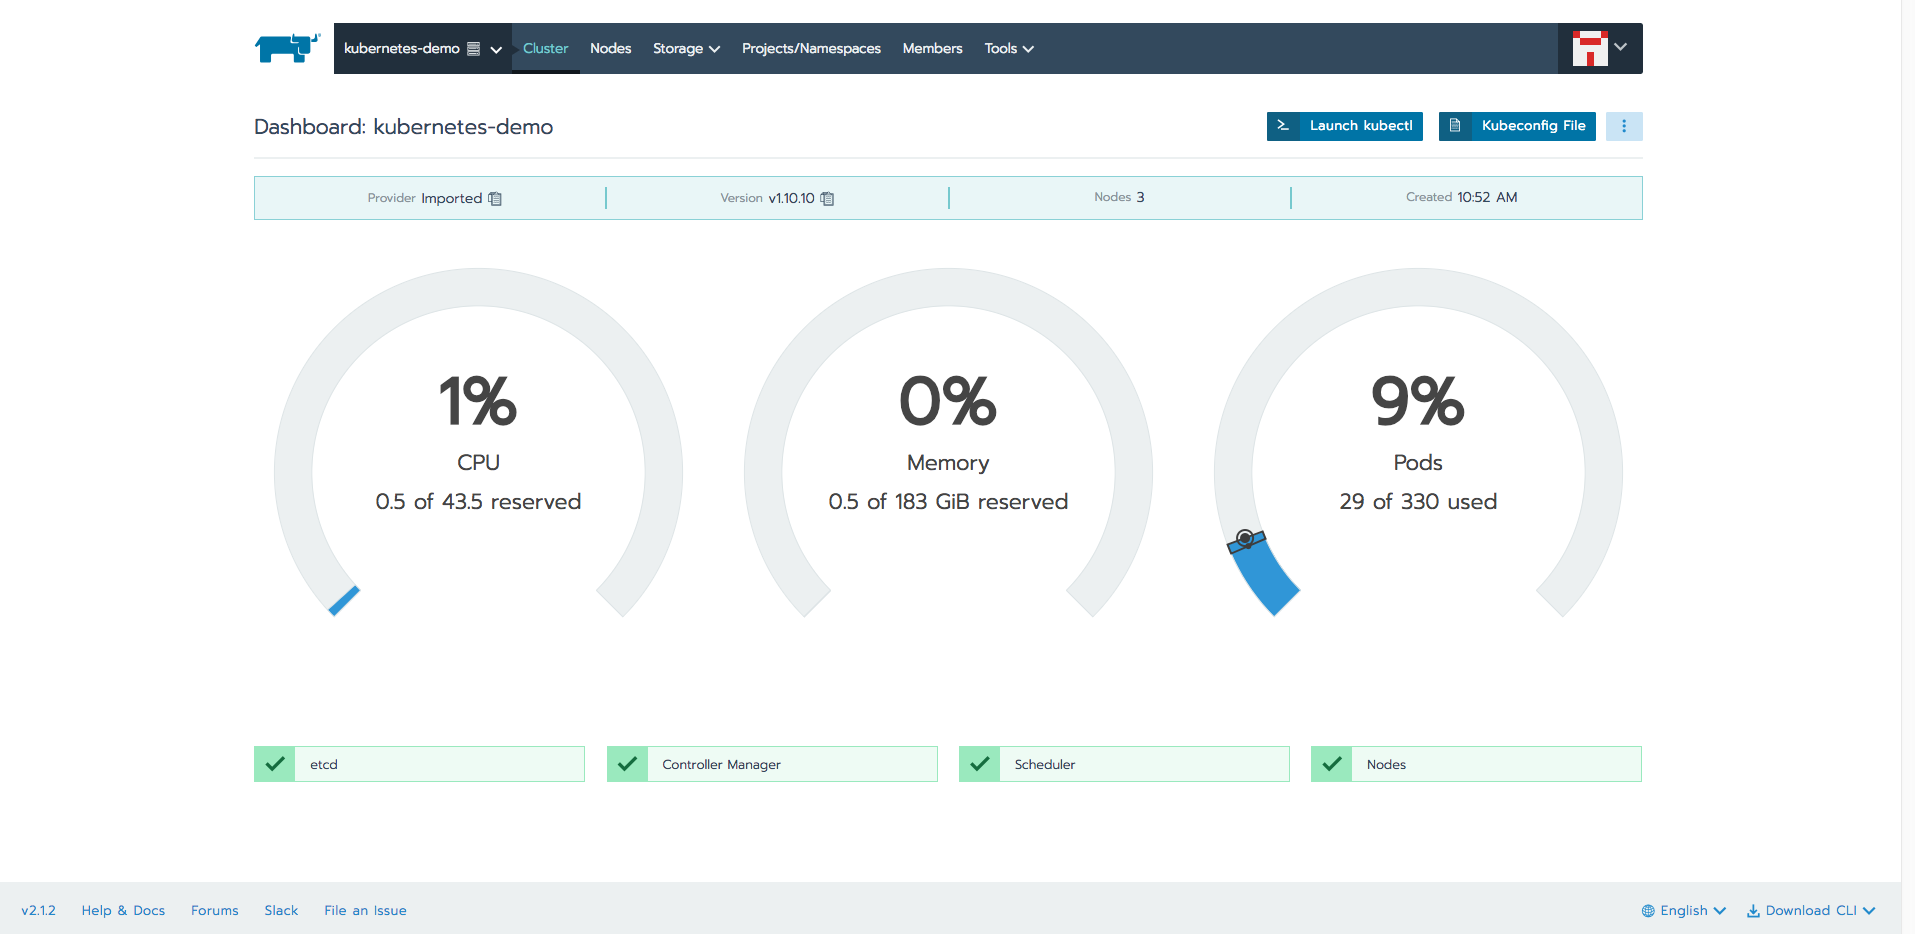Open the vertical ellipsis actions menu
1915x934 pixels.
[1624, 126]
